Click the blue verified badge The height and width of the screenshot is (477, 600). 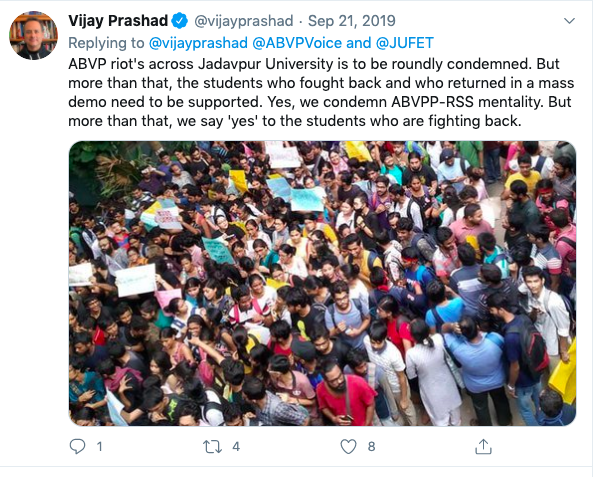point(180,21)
